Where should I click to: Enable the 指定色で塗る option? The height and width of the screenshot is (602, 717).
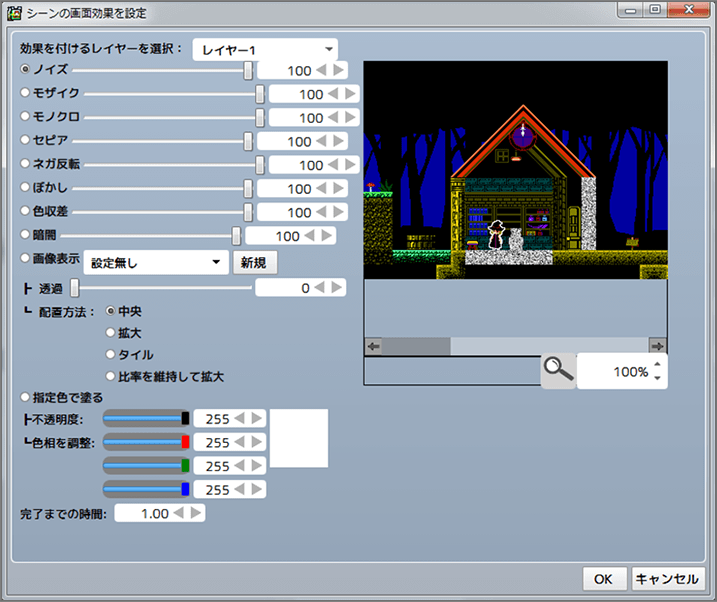[x=27, y=397]
